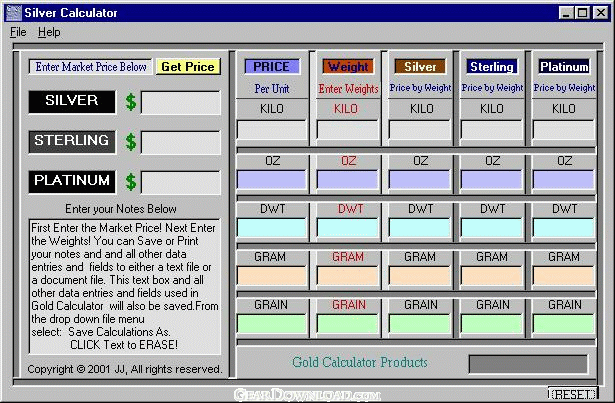The image size is (615, 403).
Task: Click the Platinum column header
Action: click(x=564, y=66)
